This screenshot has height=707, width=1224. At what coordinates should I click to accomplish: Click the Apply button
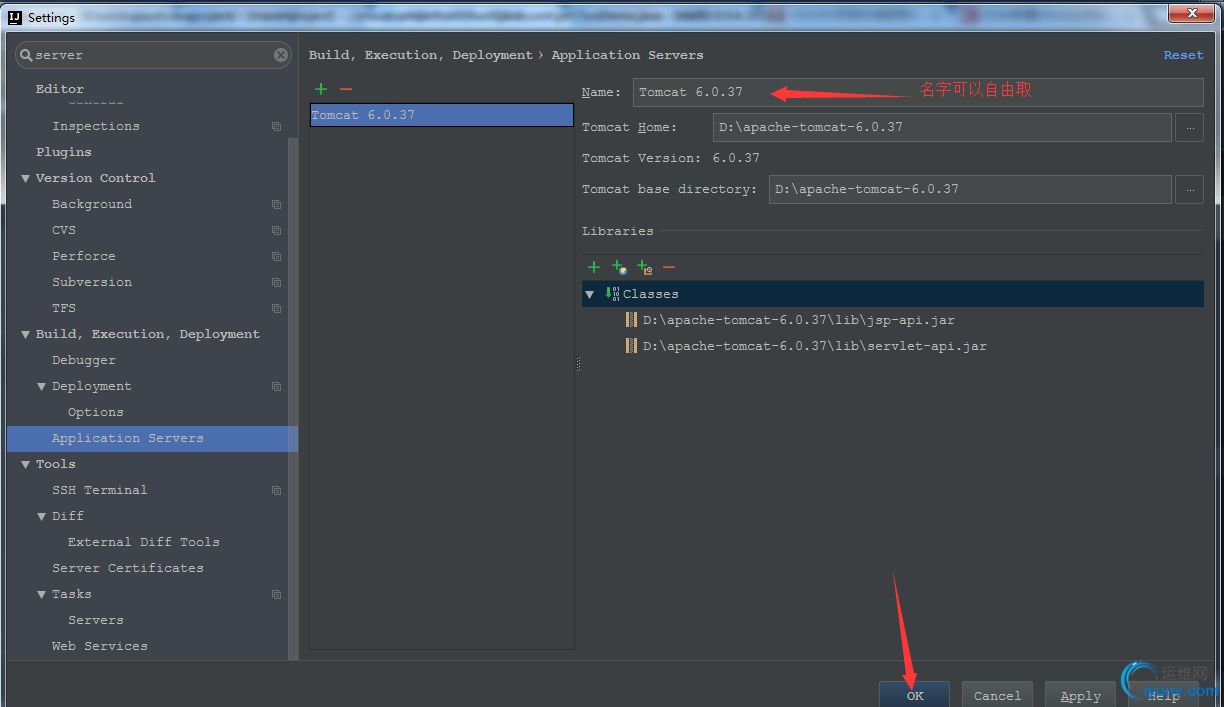tap(1081, 695)
